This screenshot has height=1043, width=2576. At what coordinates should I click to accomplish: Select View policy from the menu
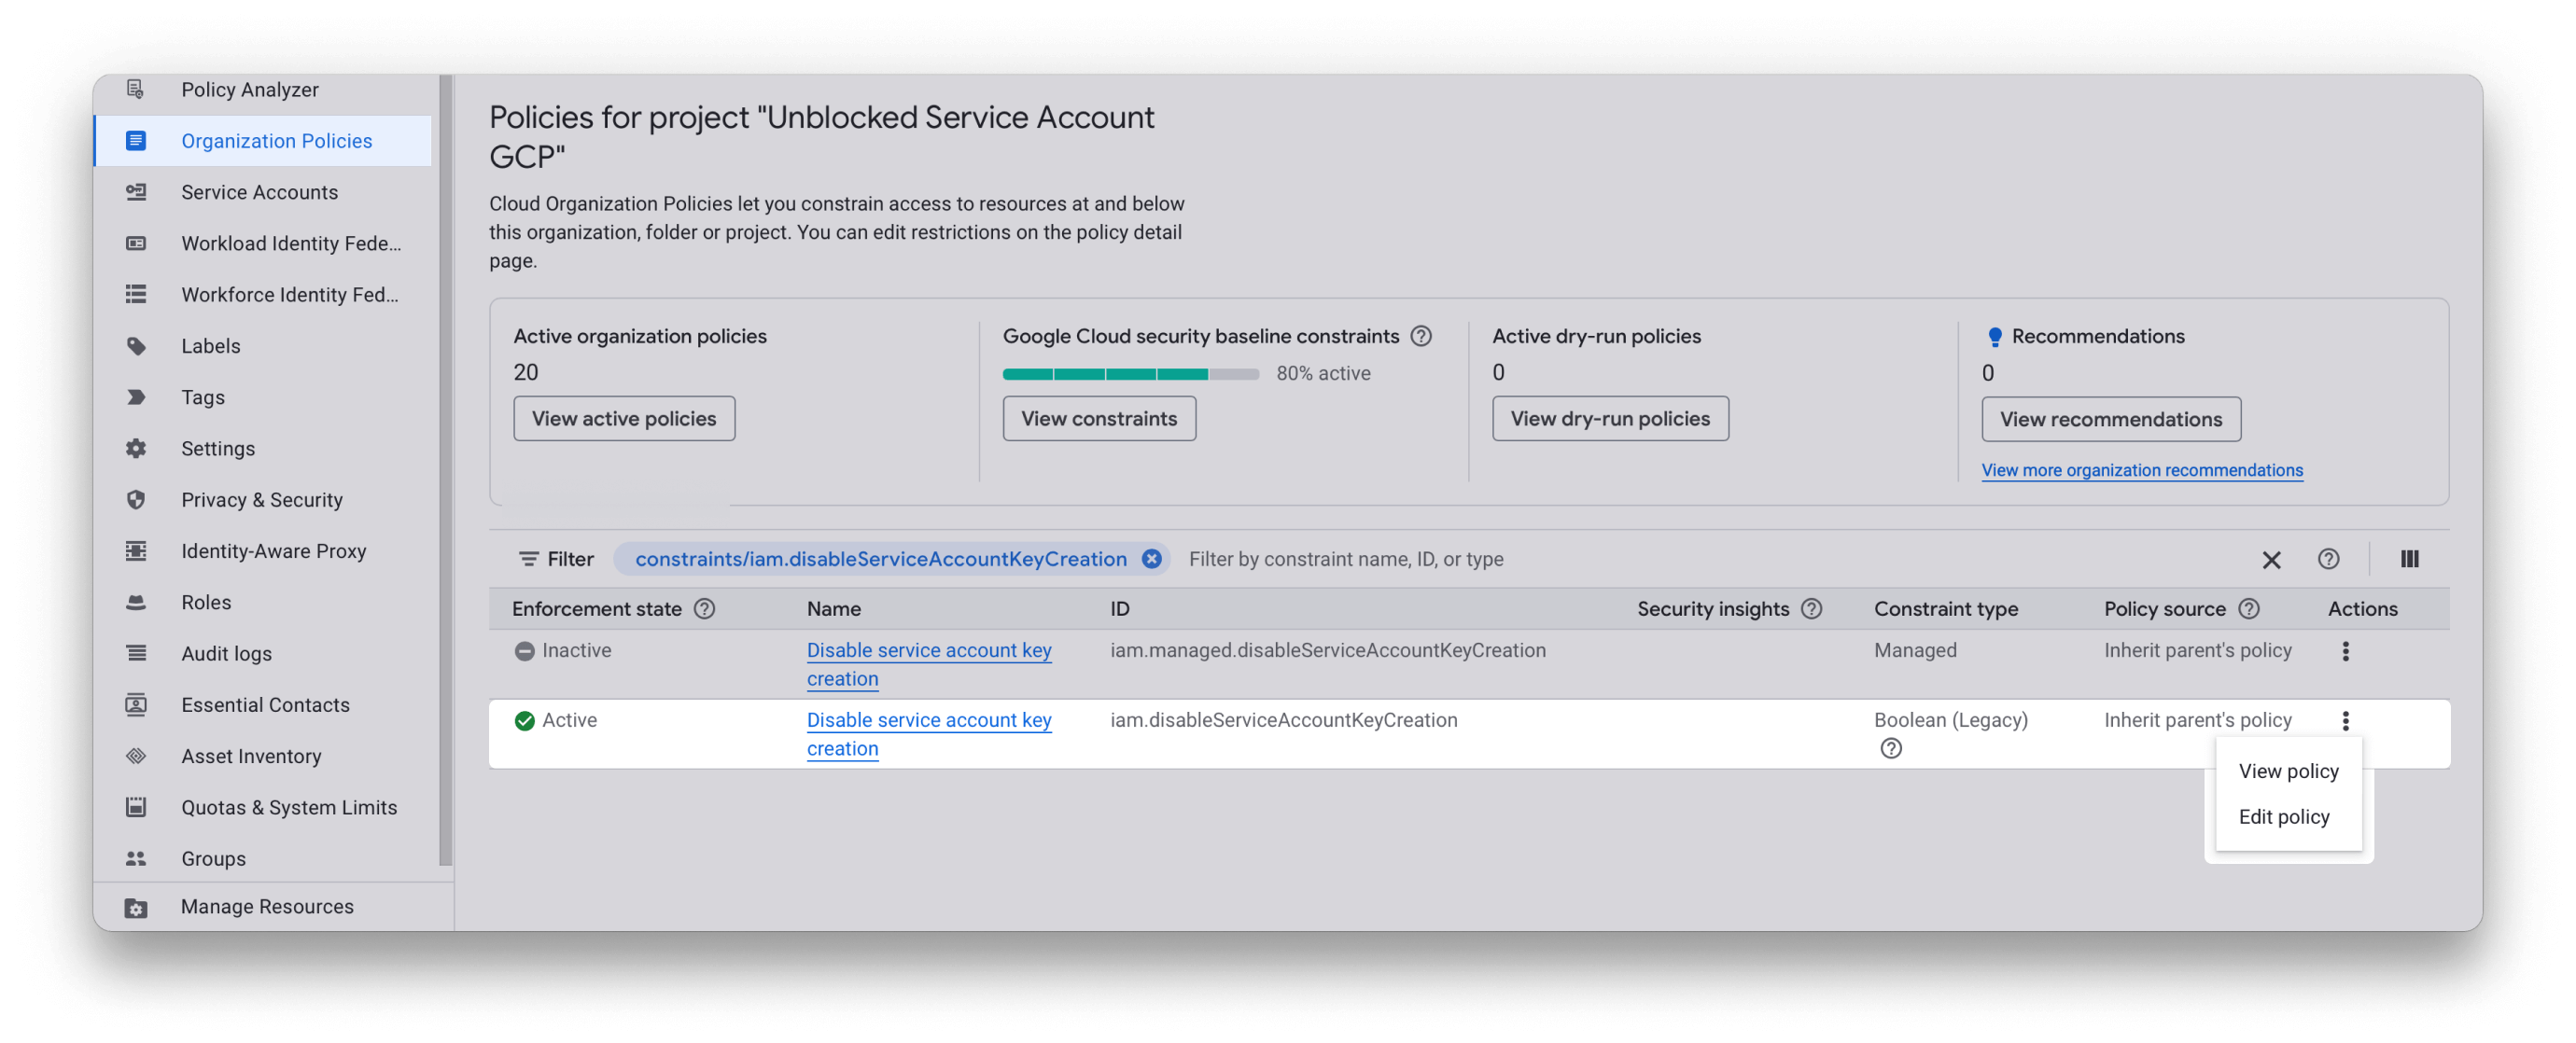click(2288, 771)
